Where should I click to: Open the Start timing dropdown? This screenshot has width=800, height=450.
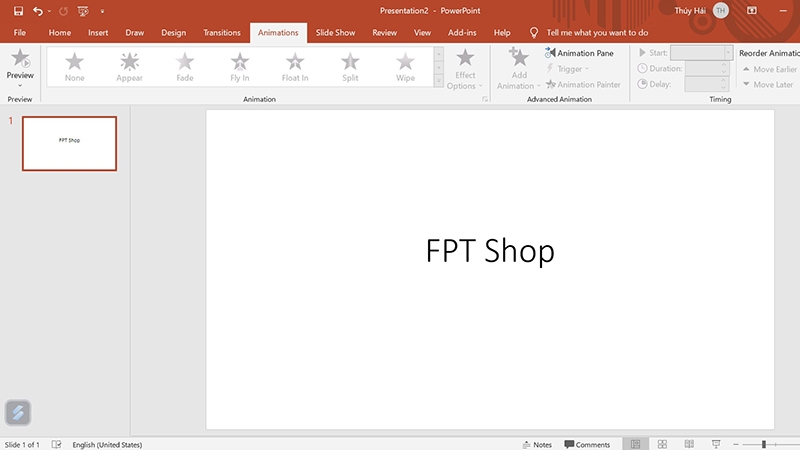(x=728, y=53)
